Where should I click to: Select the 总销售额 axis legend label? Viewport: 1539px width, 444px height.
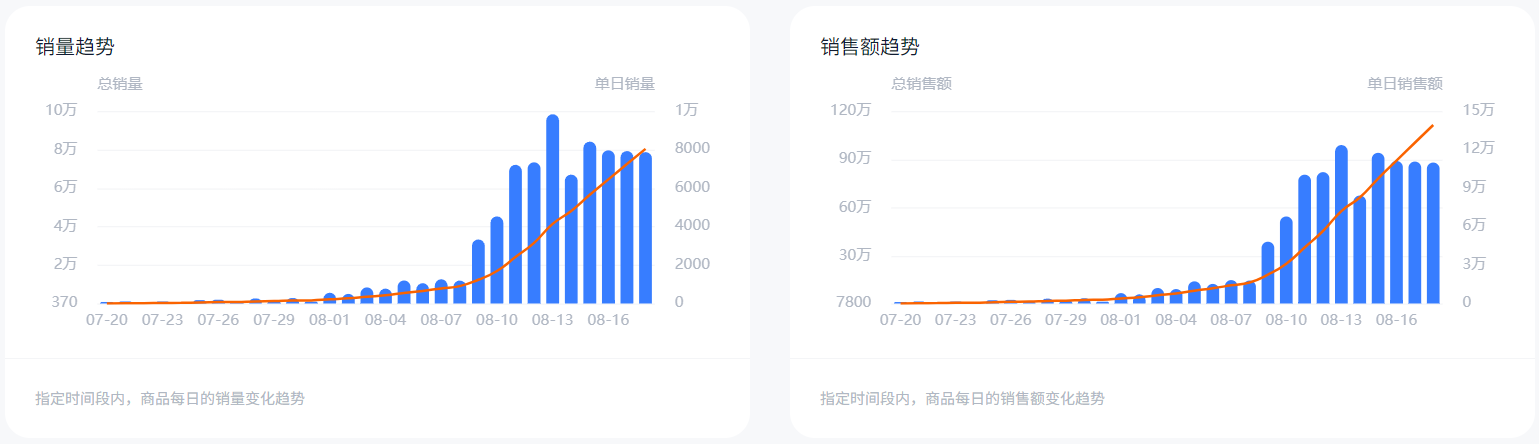click(x=921, y=84)
